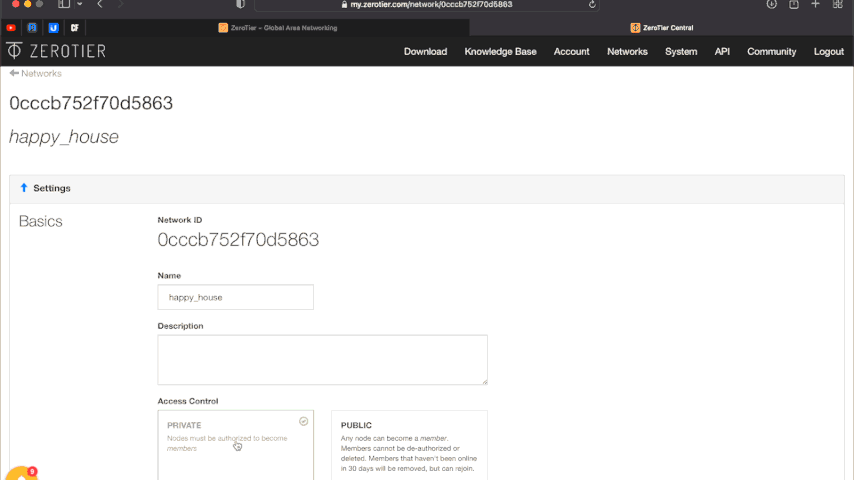The height and width of the screenshot is (480, 854).
Task: Click Network ID value under Basics
Action: (238, 240)
